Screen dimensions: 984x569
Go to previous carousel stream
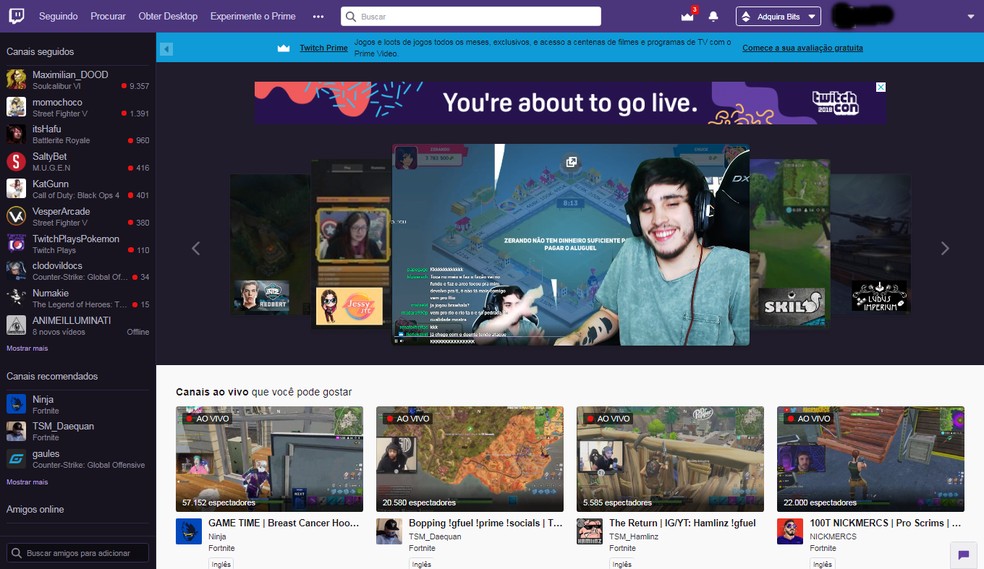196,248
